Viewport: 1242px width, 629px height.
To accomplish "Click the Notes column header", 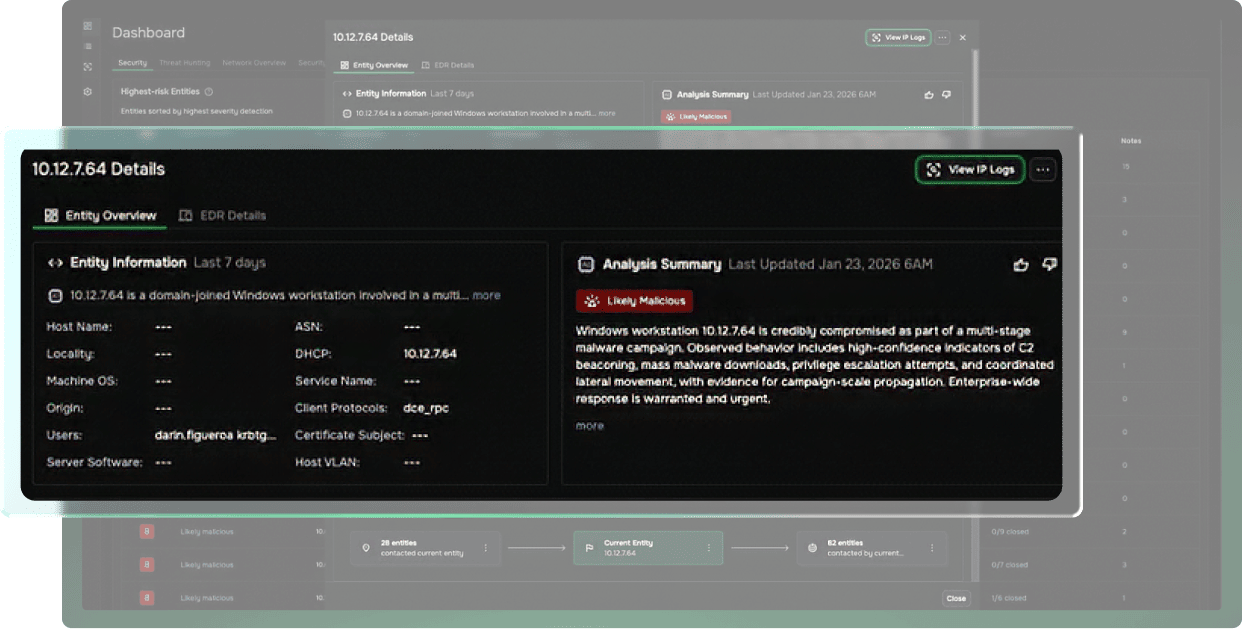I will [1131, 141].
